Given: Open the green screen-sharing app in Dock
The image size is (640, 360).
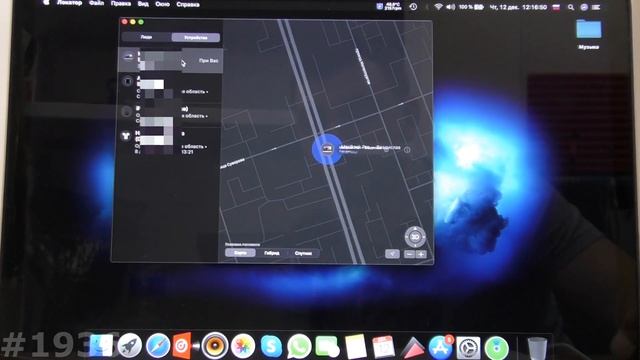Looking at the screenshot, I should pyautogui.click(x=327, y=346).
